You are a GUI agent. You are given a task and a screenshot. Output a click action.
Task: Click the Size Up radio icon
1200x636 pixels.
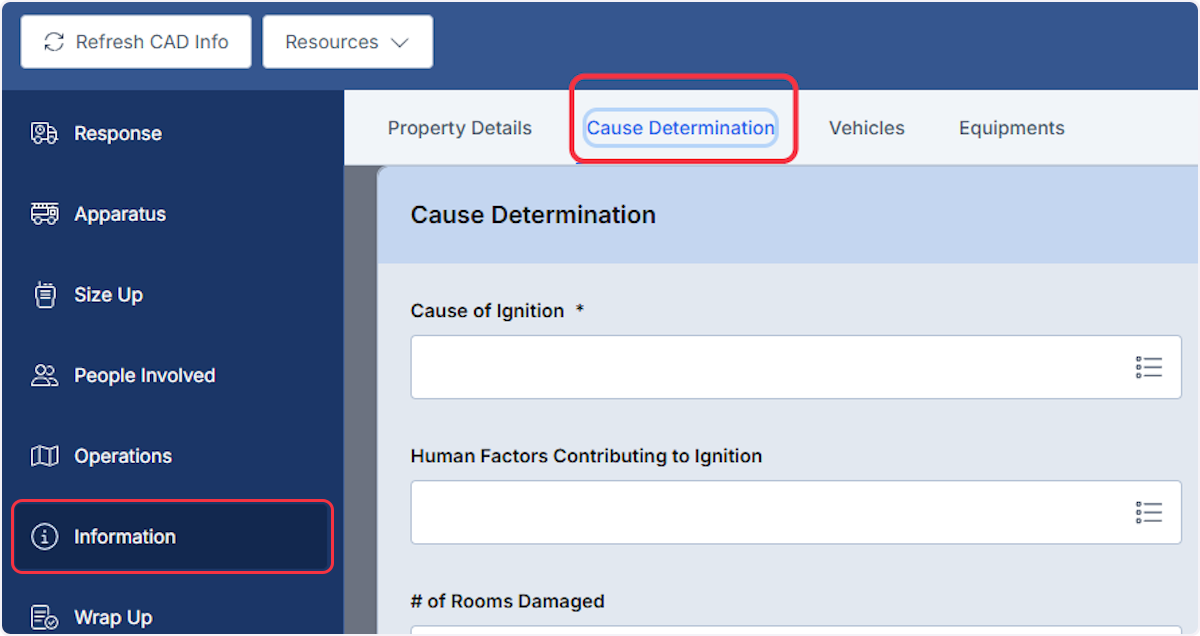tap(44, 295)
